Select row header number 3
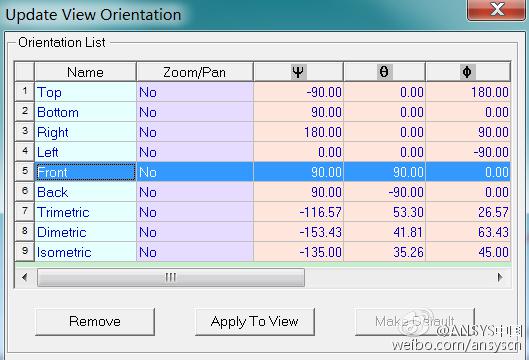The width and height of the screenshot is (529, 360). [x=25, y=132]
